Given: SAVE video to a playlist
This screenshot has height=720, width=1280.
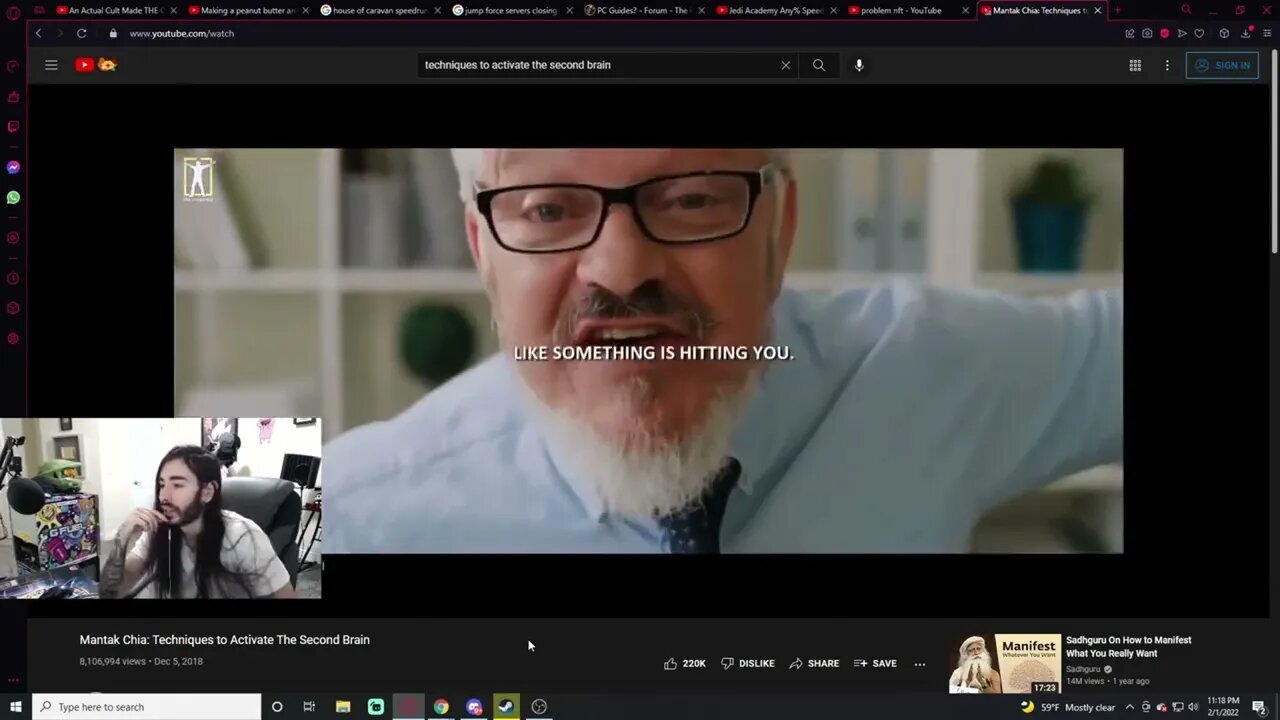Looking at the screenshot, I should (875, 663).
